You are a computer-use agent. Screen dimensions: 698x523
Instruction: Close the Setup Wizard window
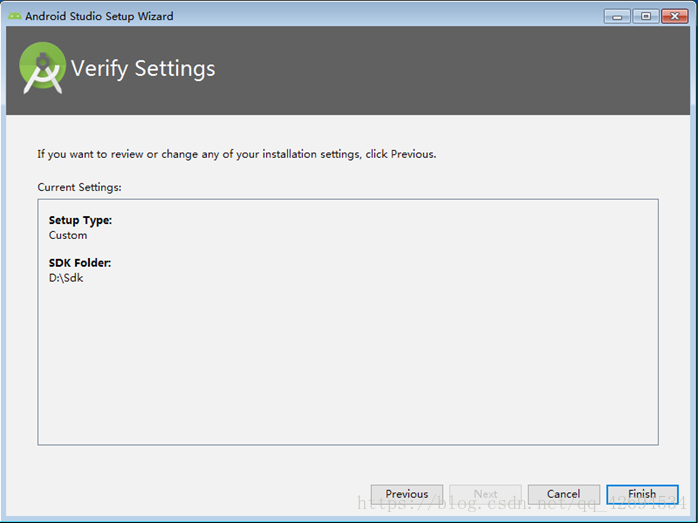[675, 16]
